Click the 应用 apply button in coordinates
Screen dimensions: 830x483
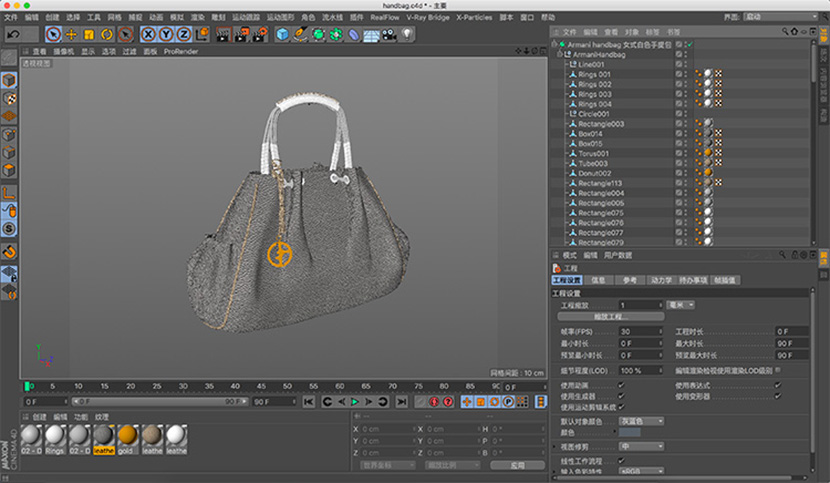[517, 466]
